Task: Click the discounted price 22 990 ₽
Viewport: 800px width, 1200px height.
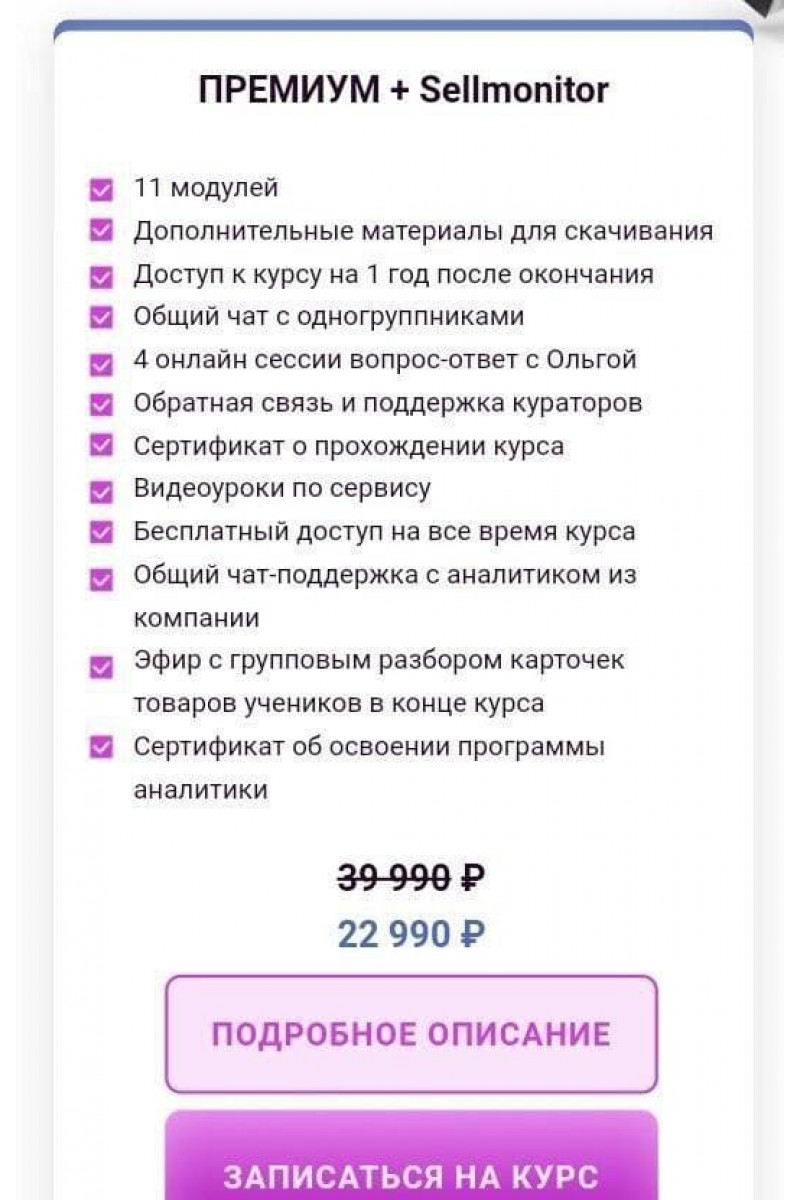Action: tap(411, 935)
